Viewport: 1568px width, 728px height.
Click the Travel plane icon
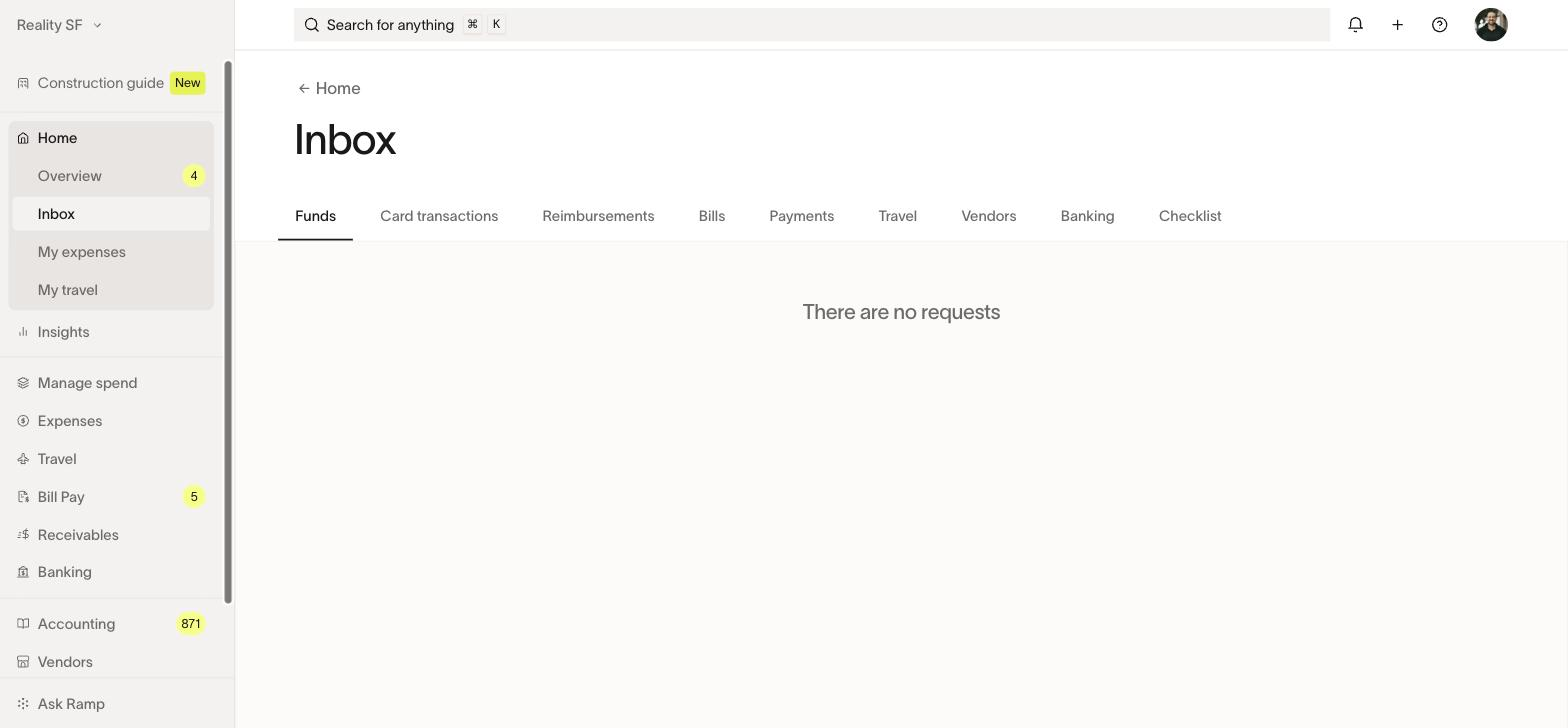pos(23,459)
